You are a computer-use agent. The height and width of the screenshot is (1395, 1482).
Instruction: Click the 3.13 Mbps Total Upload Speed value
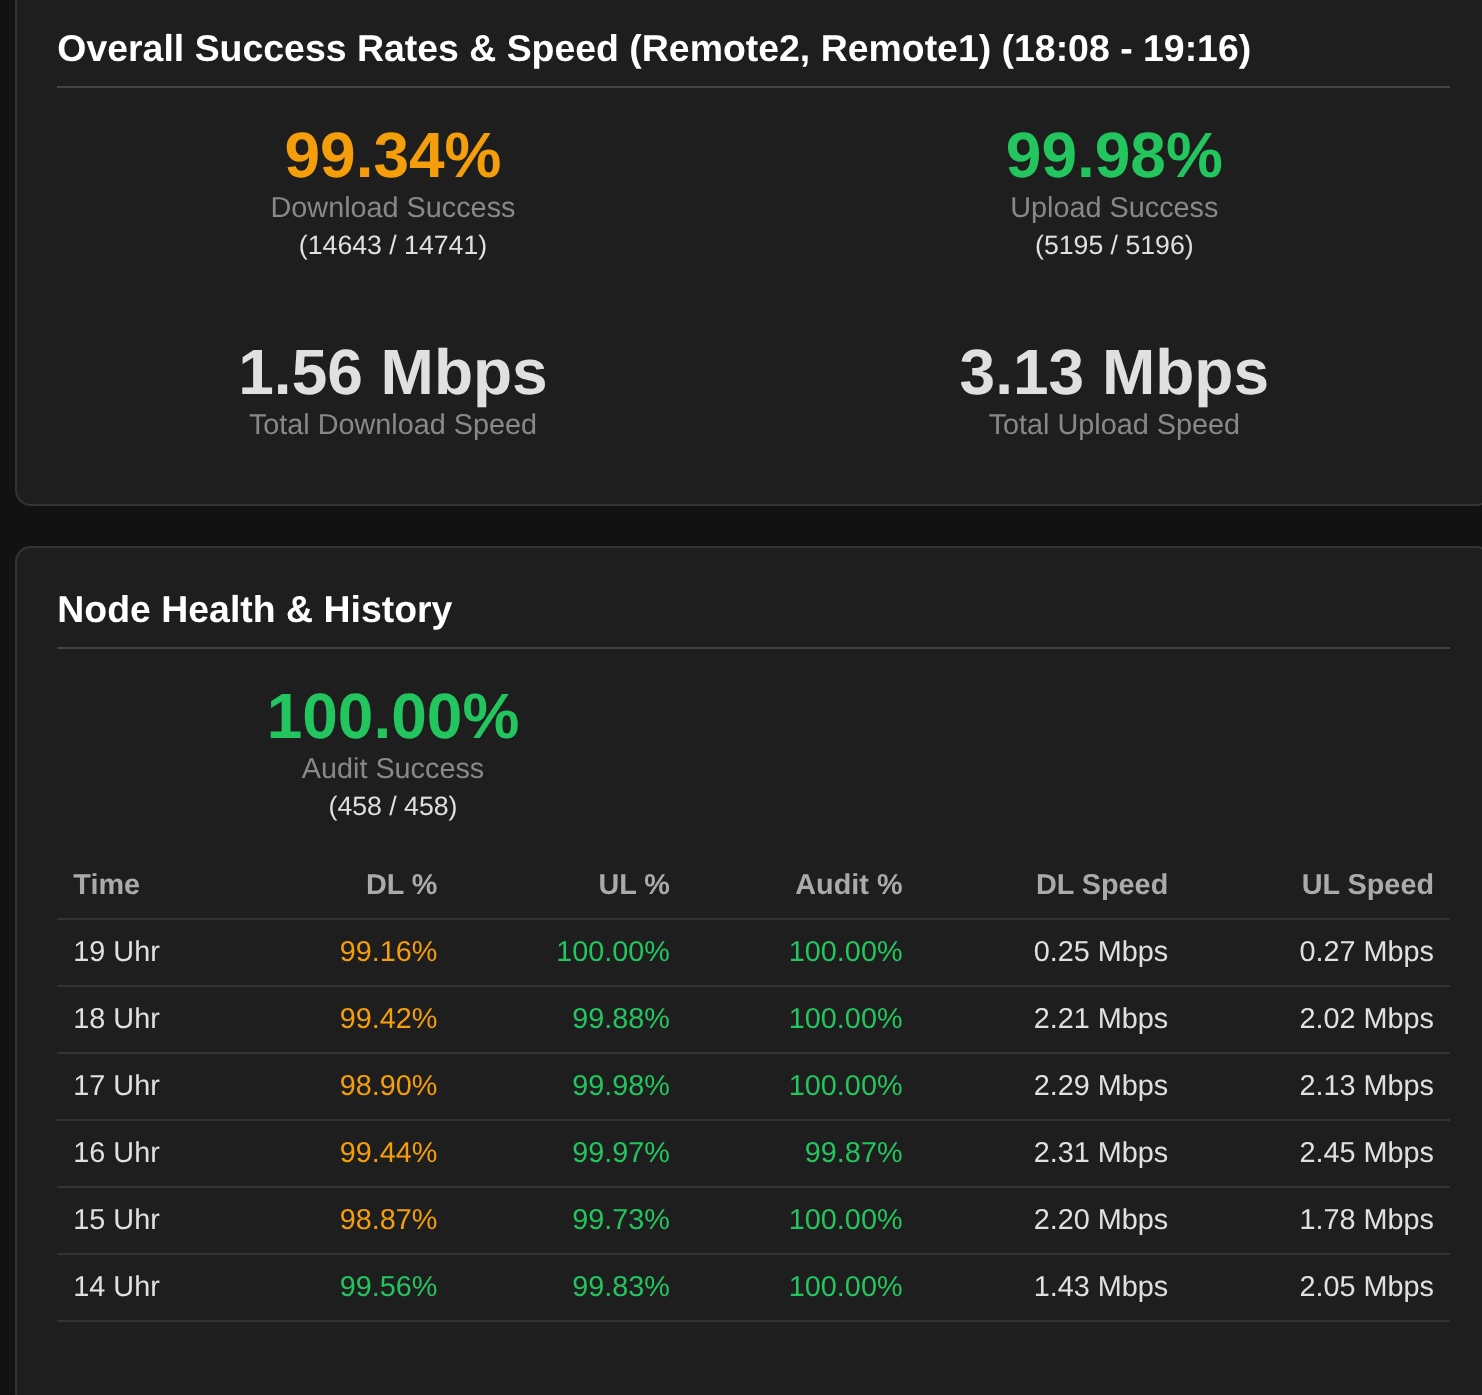click(x=1114, y=373)
